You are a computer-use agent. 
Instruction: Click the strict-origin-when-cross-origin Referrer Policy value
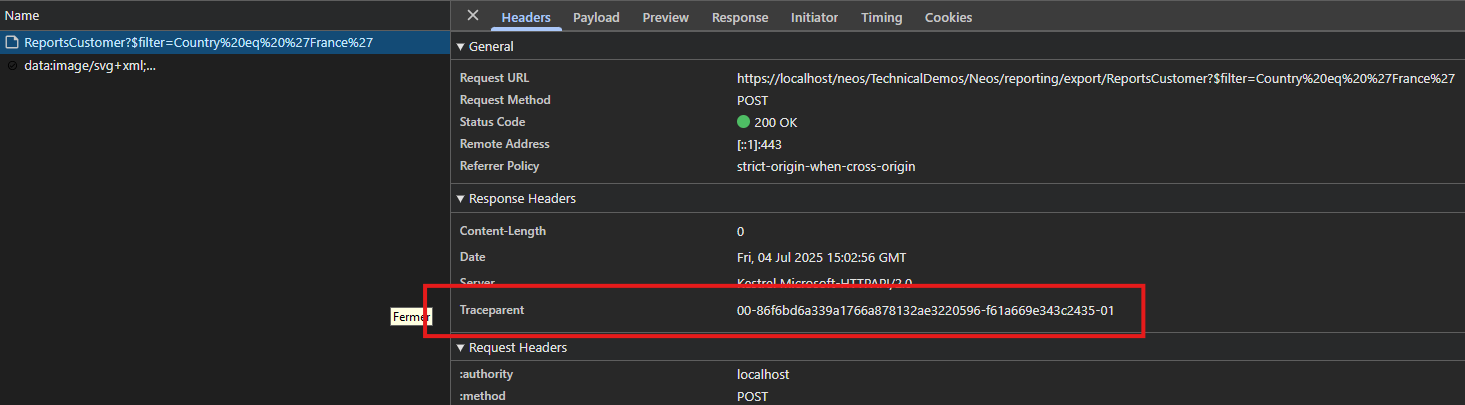click(826, 166)
